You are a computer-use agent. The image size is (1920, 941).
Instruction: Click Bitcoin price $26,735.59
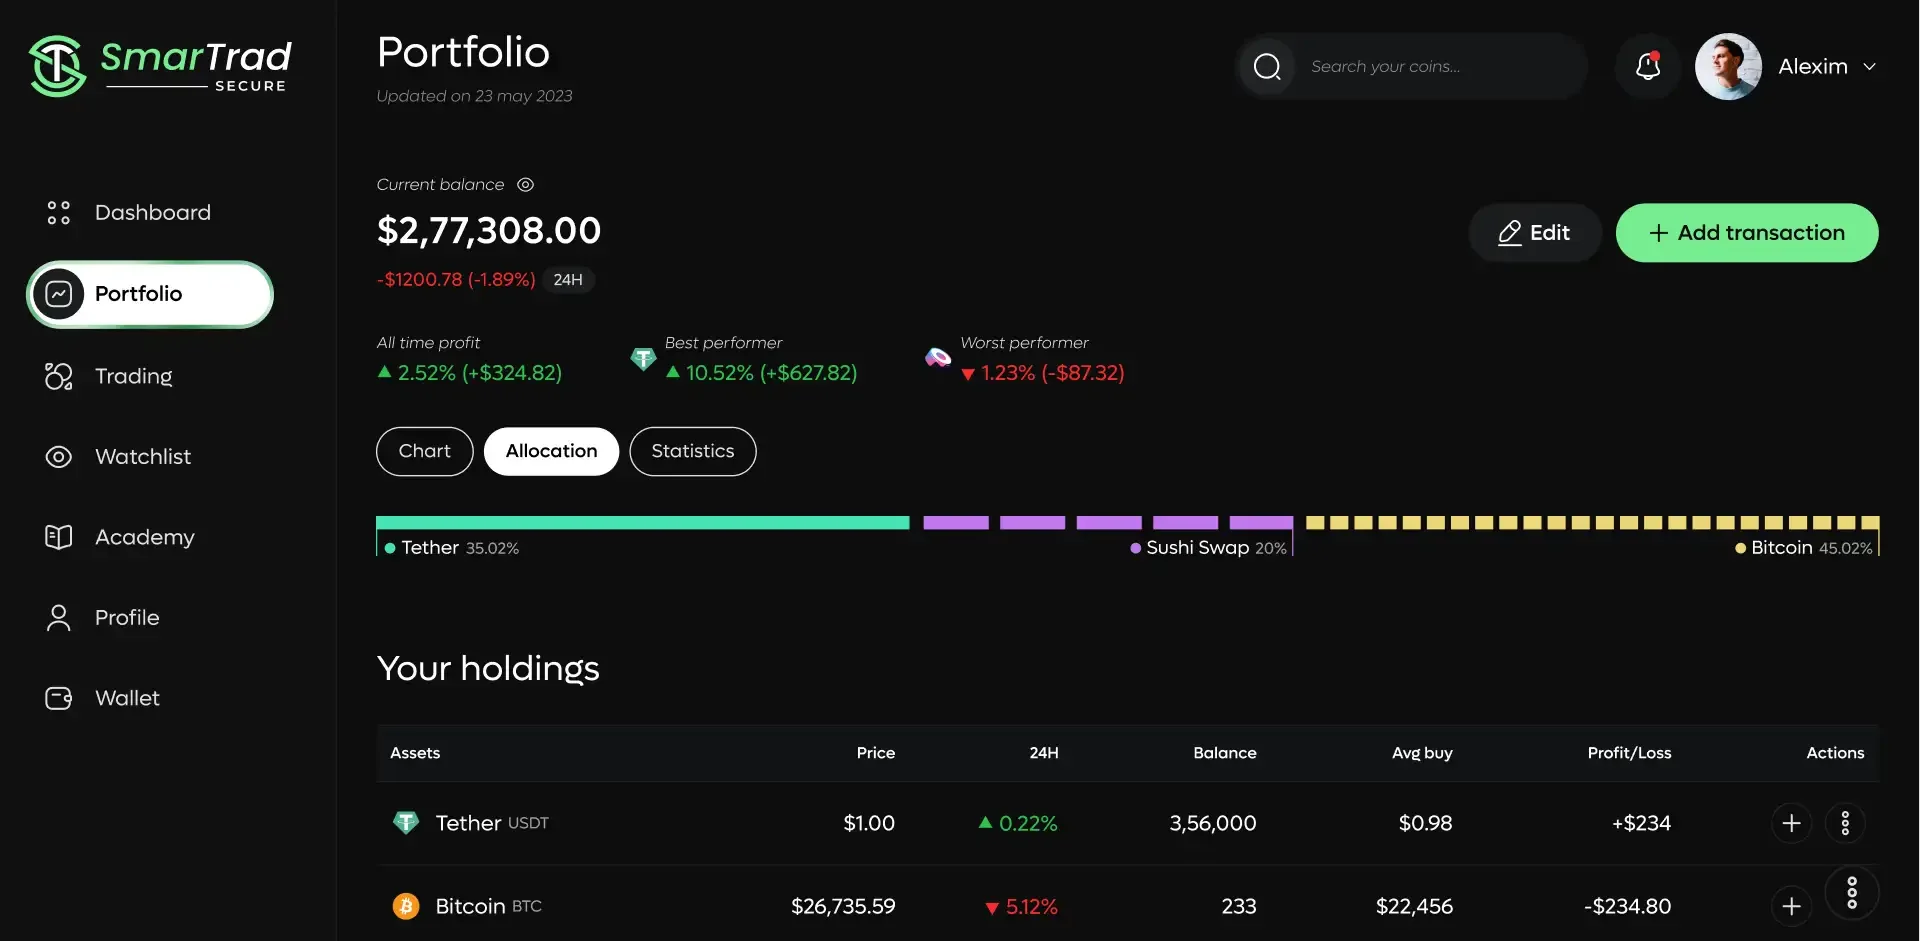coord(843,906)
